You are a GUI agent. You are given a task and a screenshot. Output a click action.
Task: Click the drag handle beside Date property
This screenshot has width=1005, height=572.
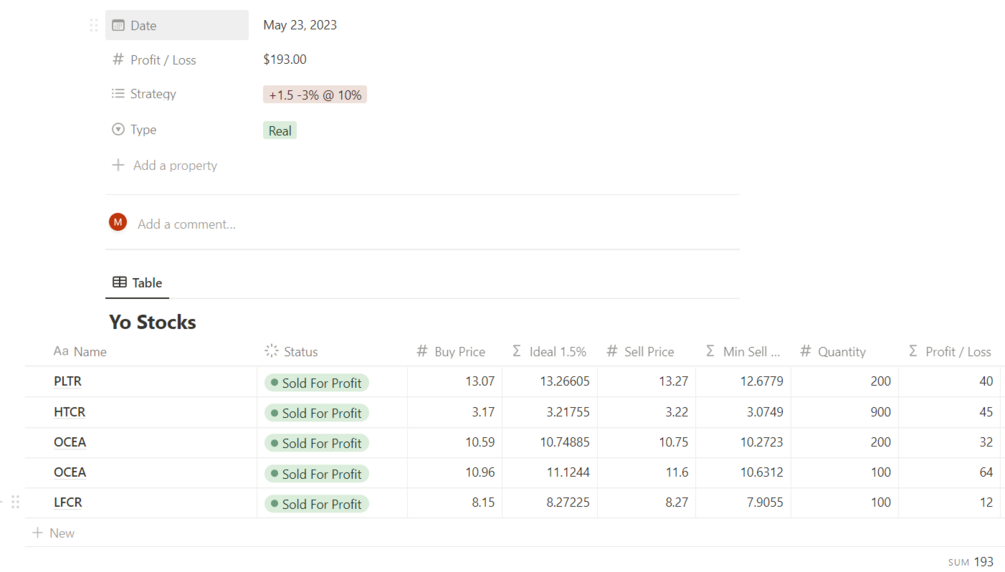(x=94, y=25)
